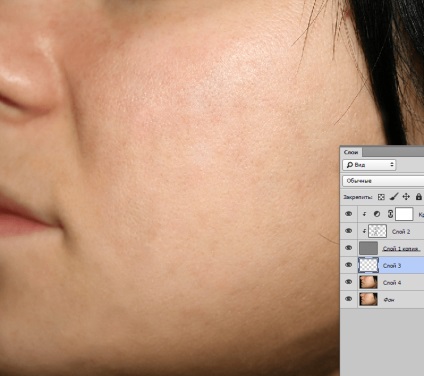424x376 pixels.
Task: Click clipping arrow on Слой 2
Action: (364, 231)
